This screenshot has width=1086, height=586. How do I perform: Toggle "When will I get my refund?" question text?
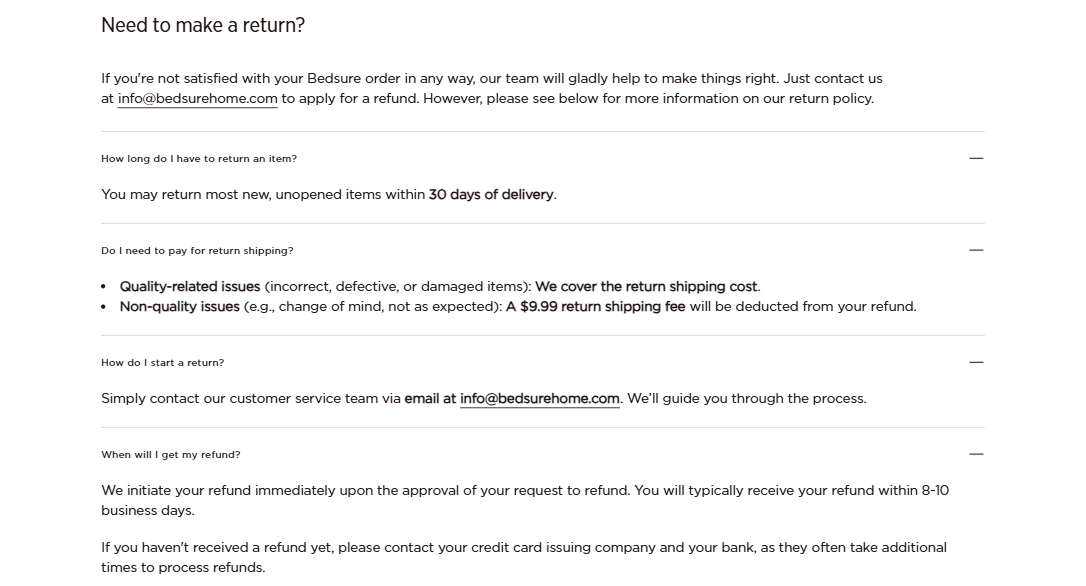171,455
